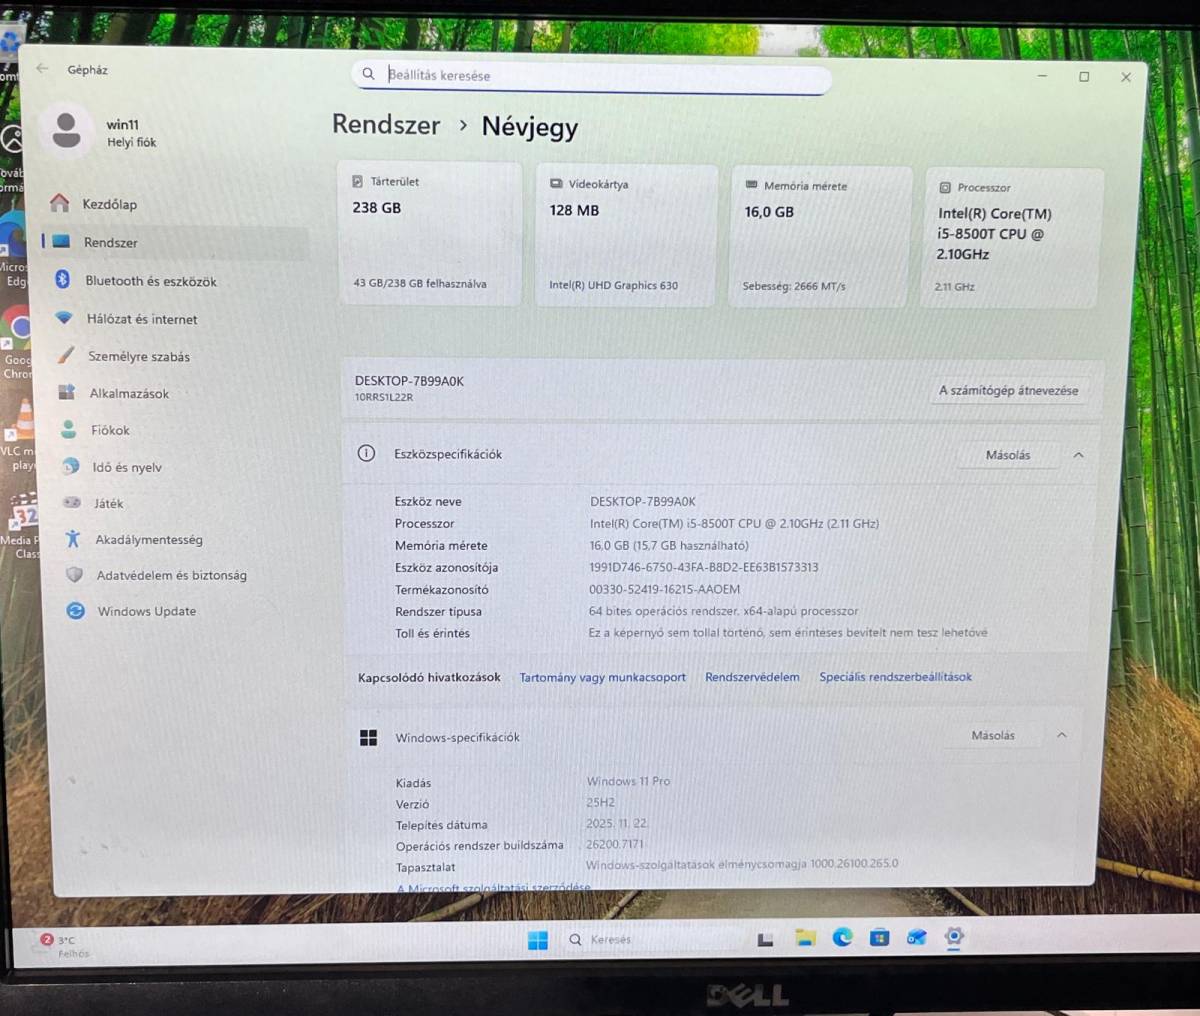Screen dimensions: 1200x1016
Task: Click the Beállítás keresése search box
Action: point(590,75)
